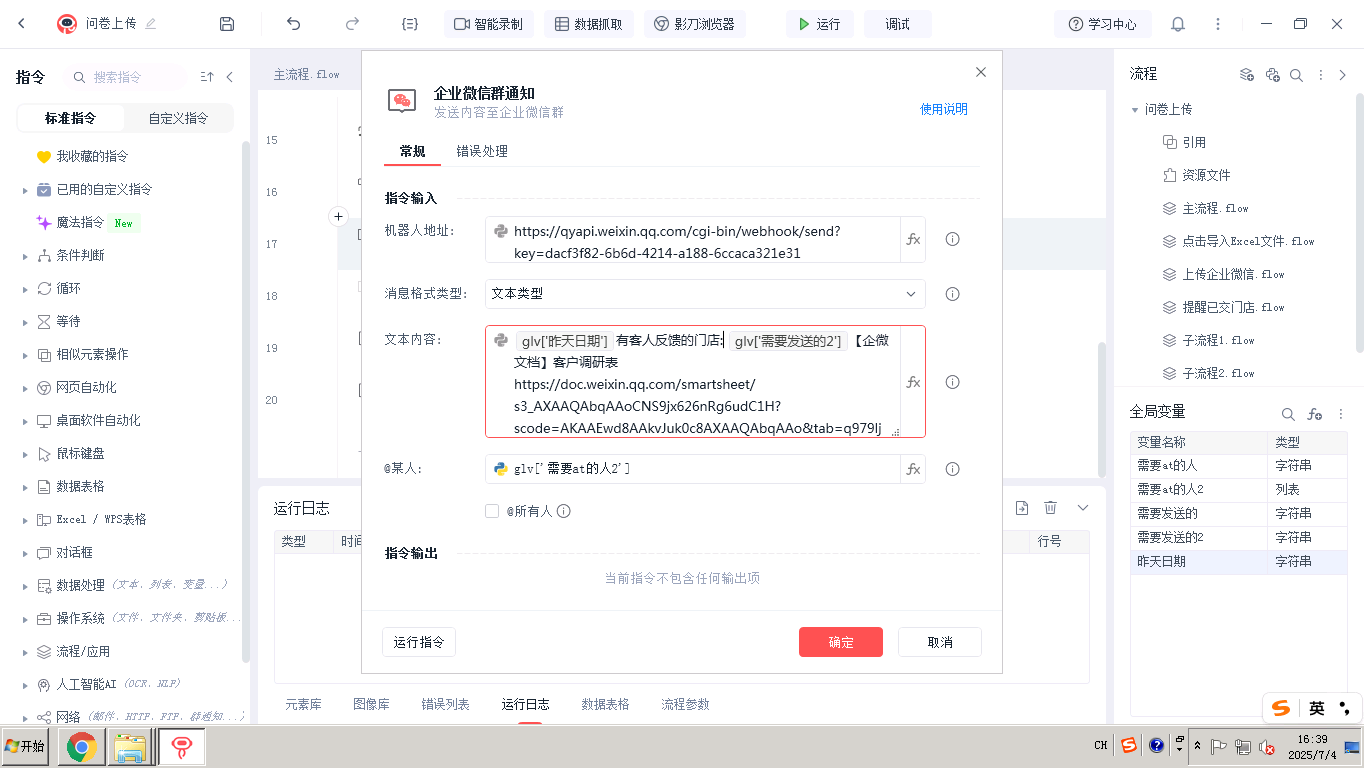The image size is (1364, 768).
Task: Click the 调试 debug button
Action: [x=897, y=24]
